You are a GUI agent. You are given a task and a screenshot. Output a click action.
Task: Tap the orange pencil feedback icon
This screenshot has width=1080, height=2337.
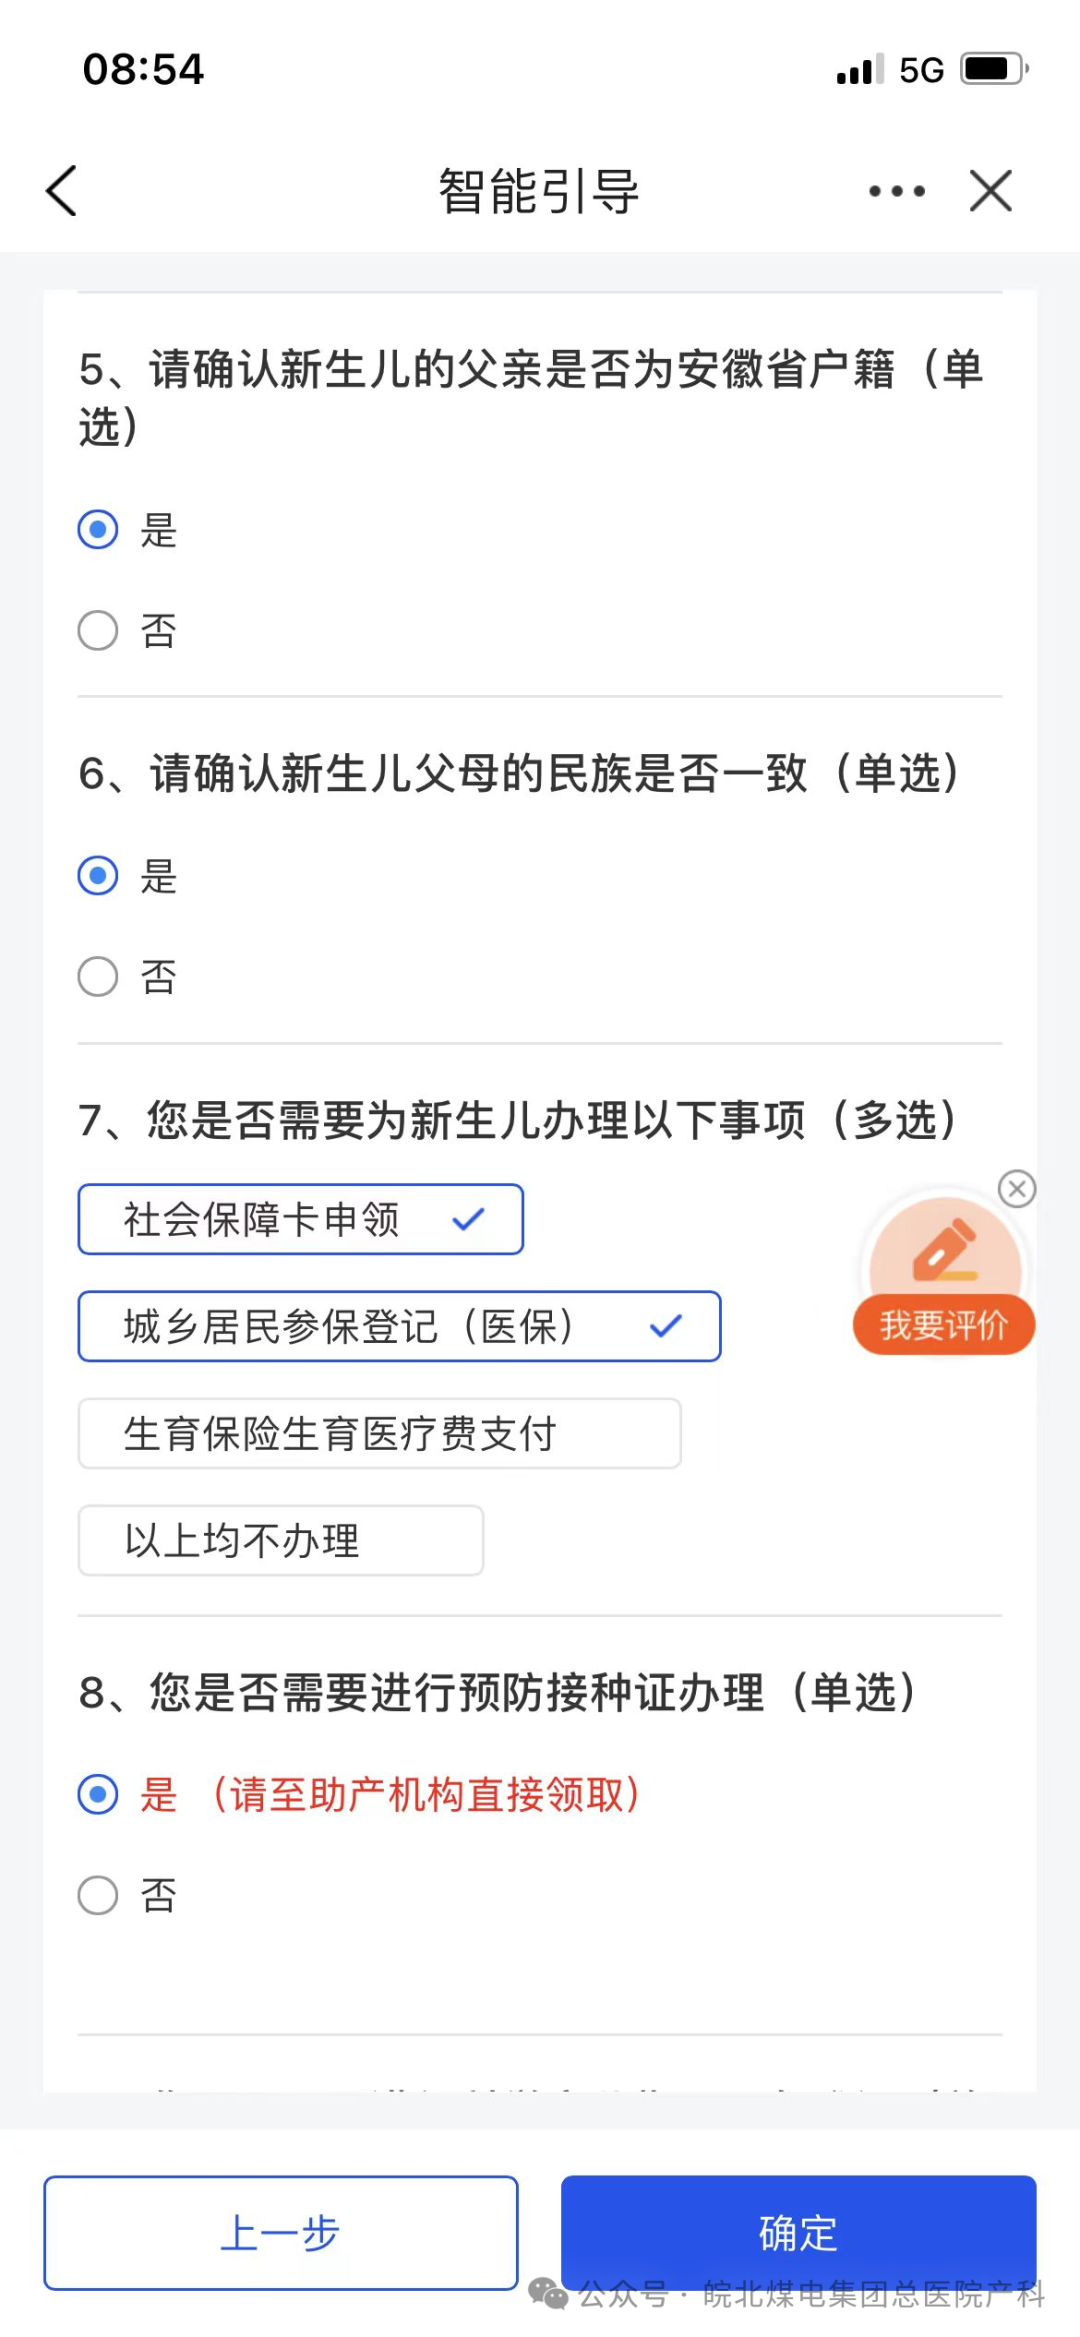[945, 1251]
